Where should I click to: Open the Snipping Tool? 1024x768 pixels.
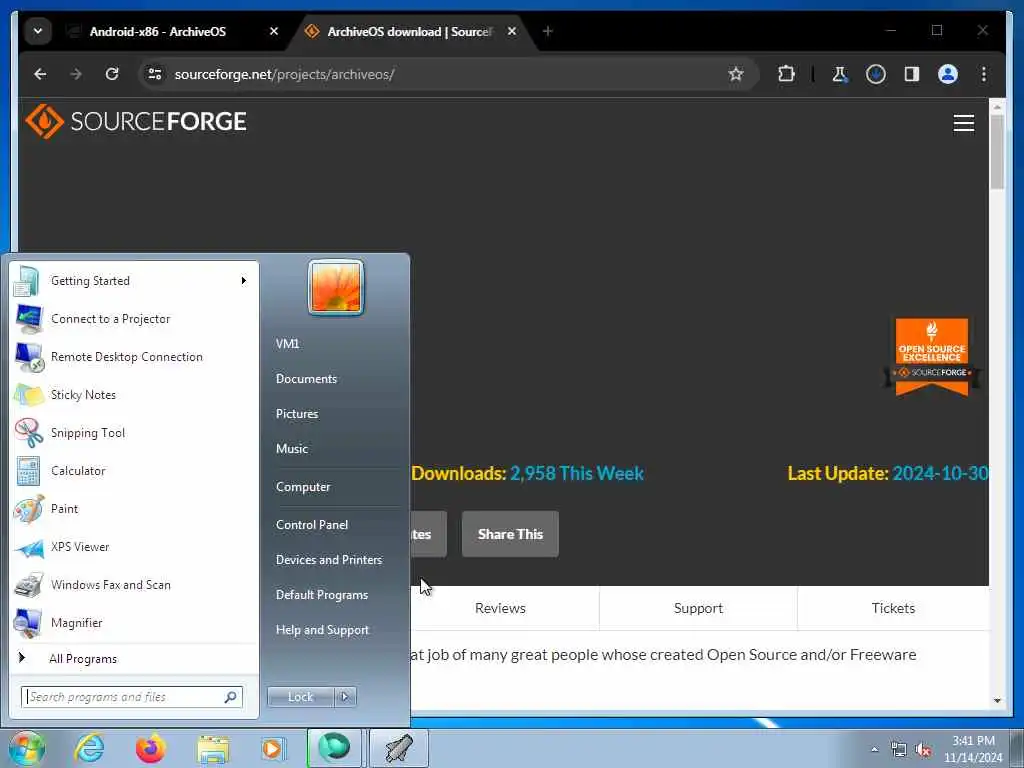pos(134,432)
